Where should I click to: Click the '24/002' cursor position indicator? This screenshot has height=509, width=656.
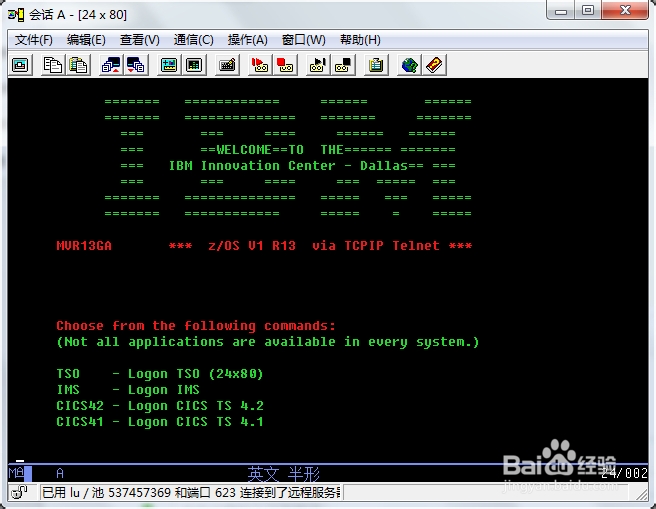(x=624, y=473)
